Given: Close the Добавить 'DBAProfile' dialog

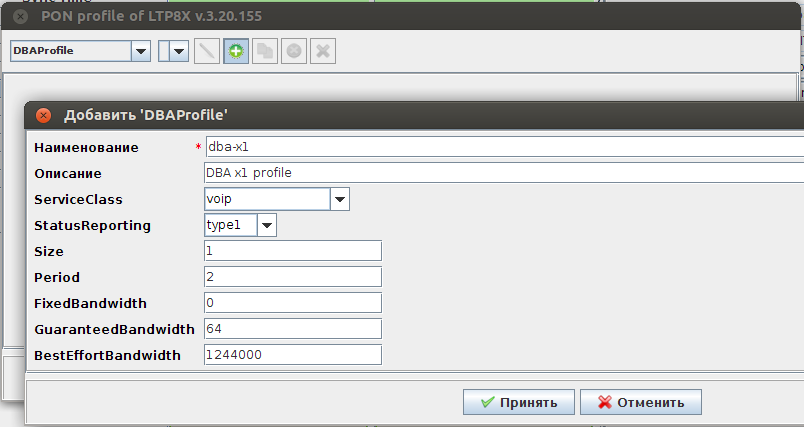Looking at the screenshot, I should tap(42, 115).
